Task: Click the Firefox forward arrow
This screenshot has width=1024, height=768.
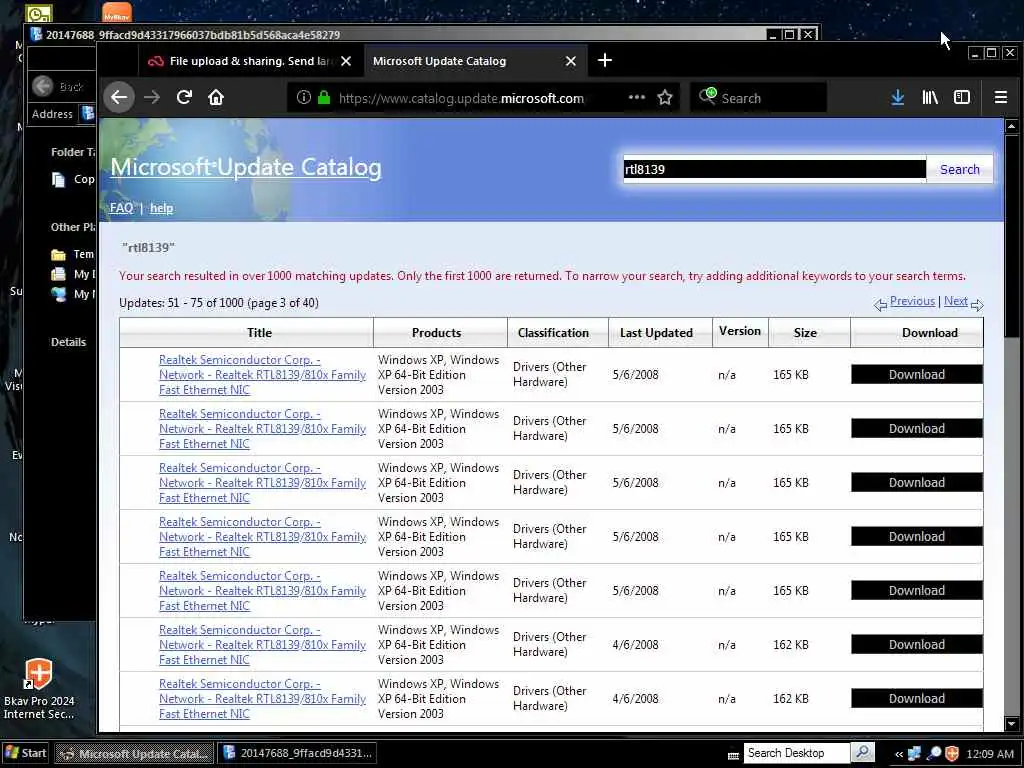Action: pyautogui.click(x=152, y=97)
